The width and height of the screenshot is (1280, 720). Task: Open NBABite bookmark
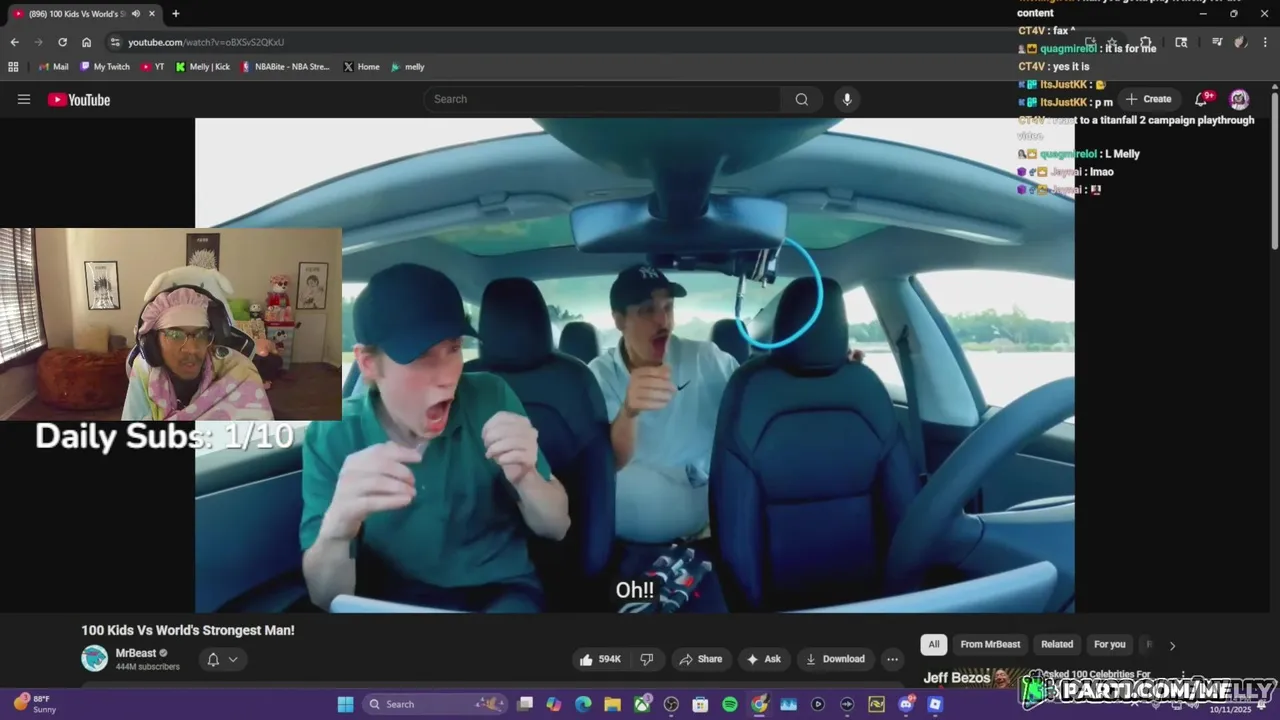tap(286, 67)
